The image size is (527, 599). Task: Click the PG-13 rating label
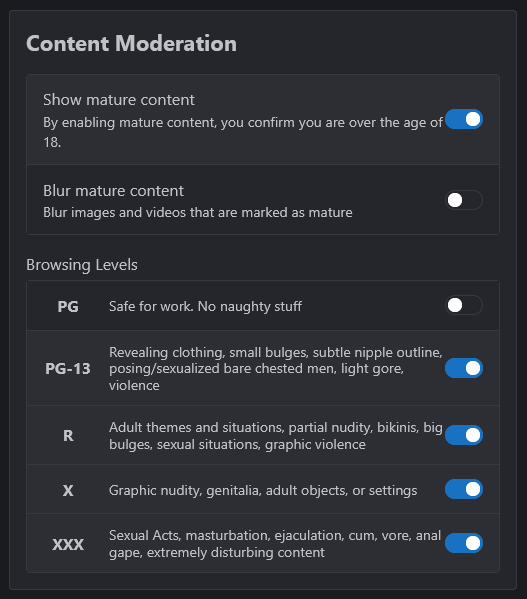coord(68,369)
